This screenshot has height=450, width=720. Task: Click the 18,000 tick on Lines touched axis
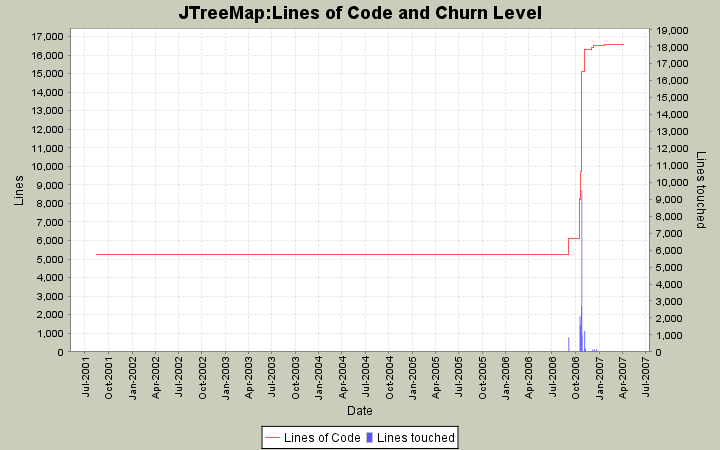672,48
